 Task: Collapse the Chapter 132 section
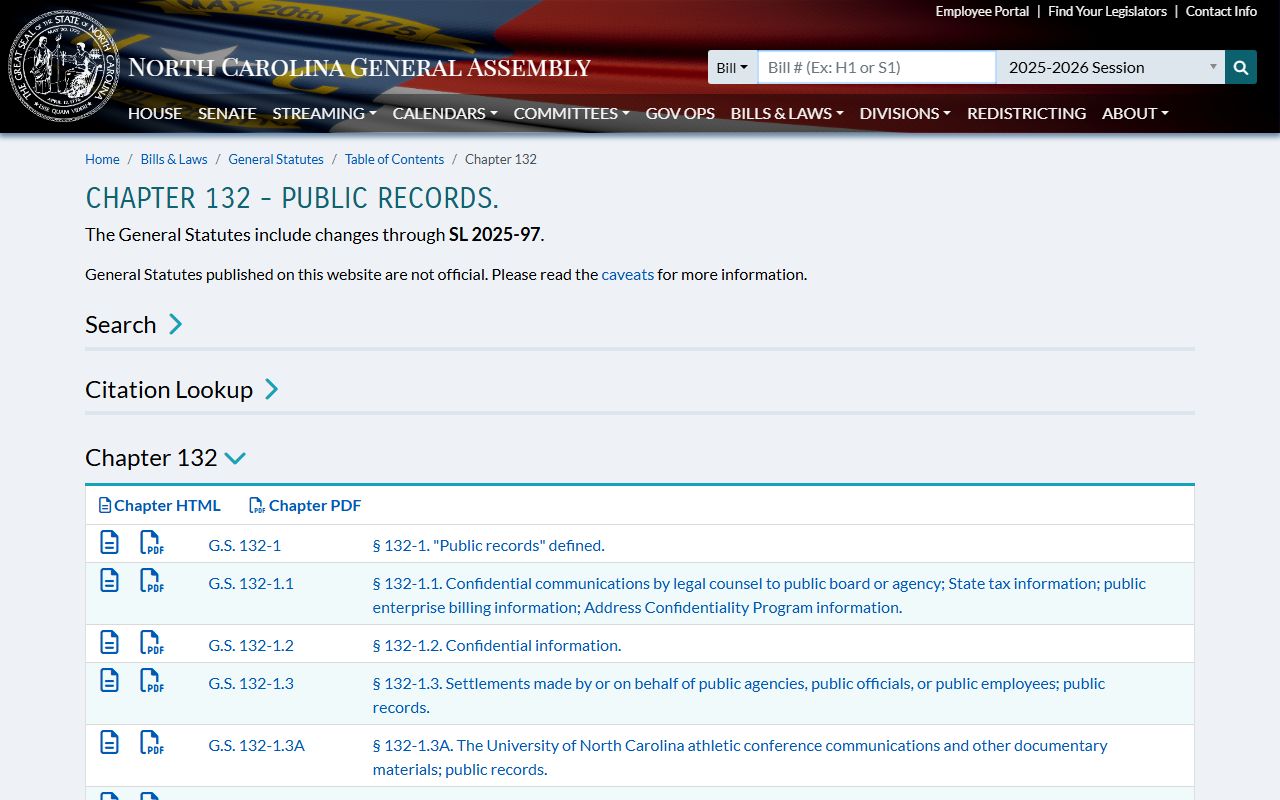click(165, 457)
